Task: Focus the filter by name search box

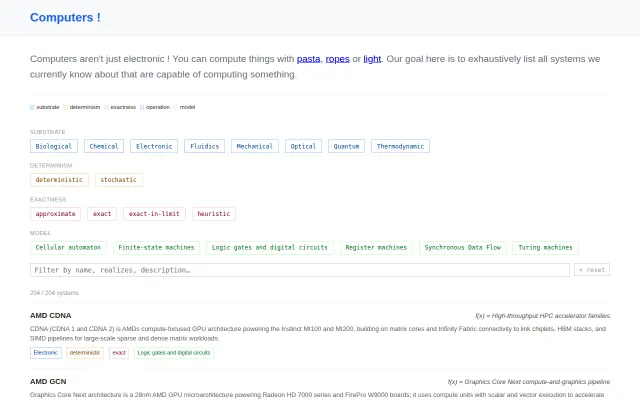Action: 300,270
